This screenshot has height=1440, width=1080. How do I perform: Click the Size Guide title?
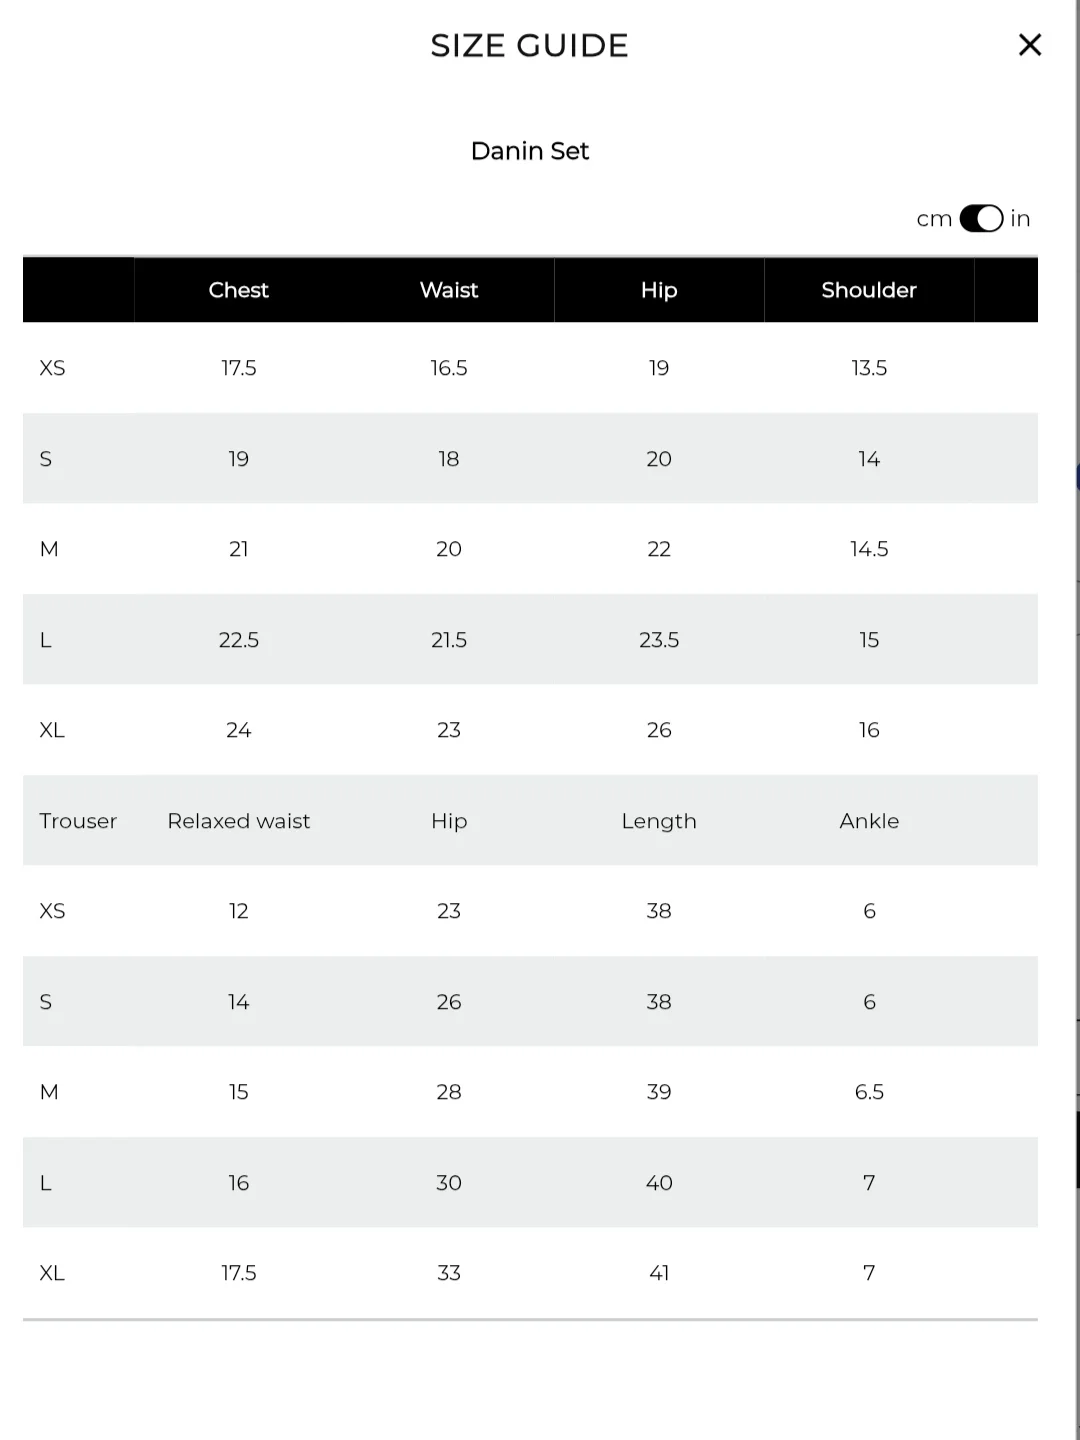click(529, 45)
